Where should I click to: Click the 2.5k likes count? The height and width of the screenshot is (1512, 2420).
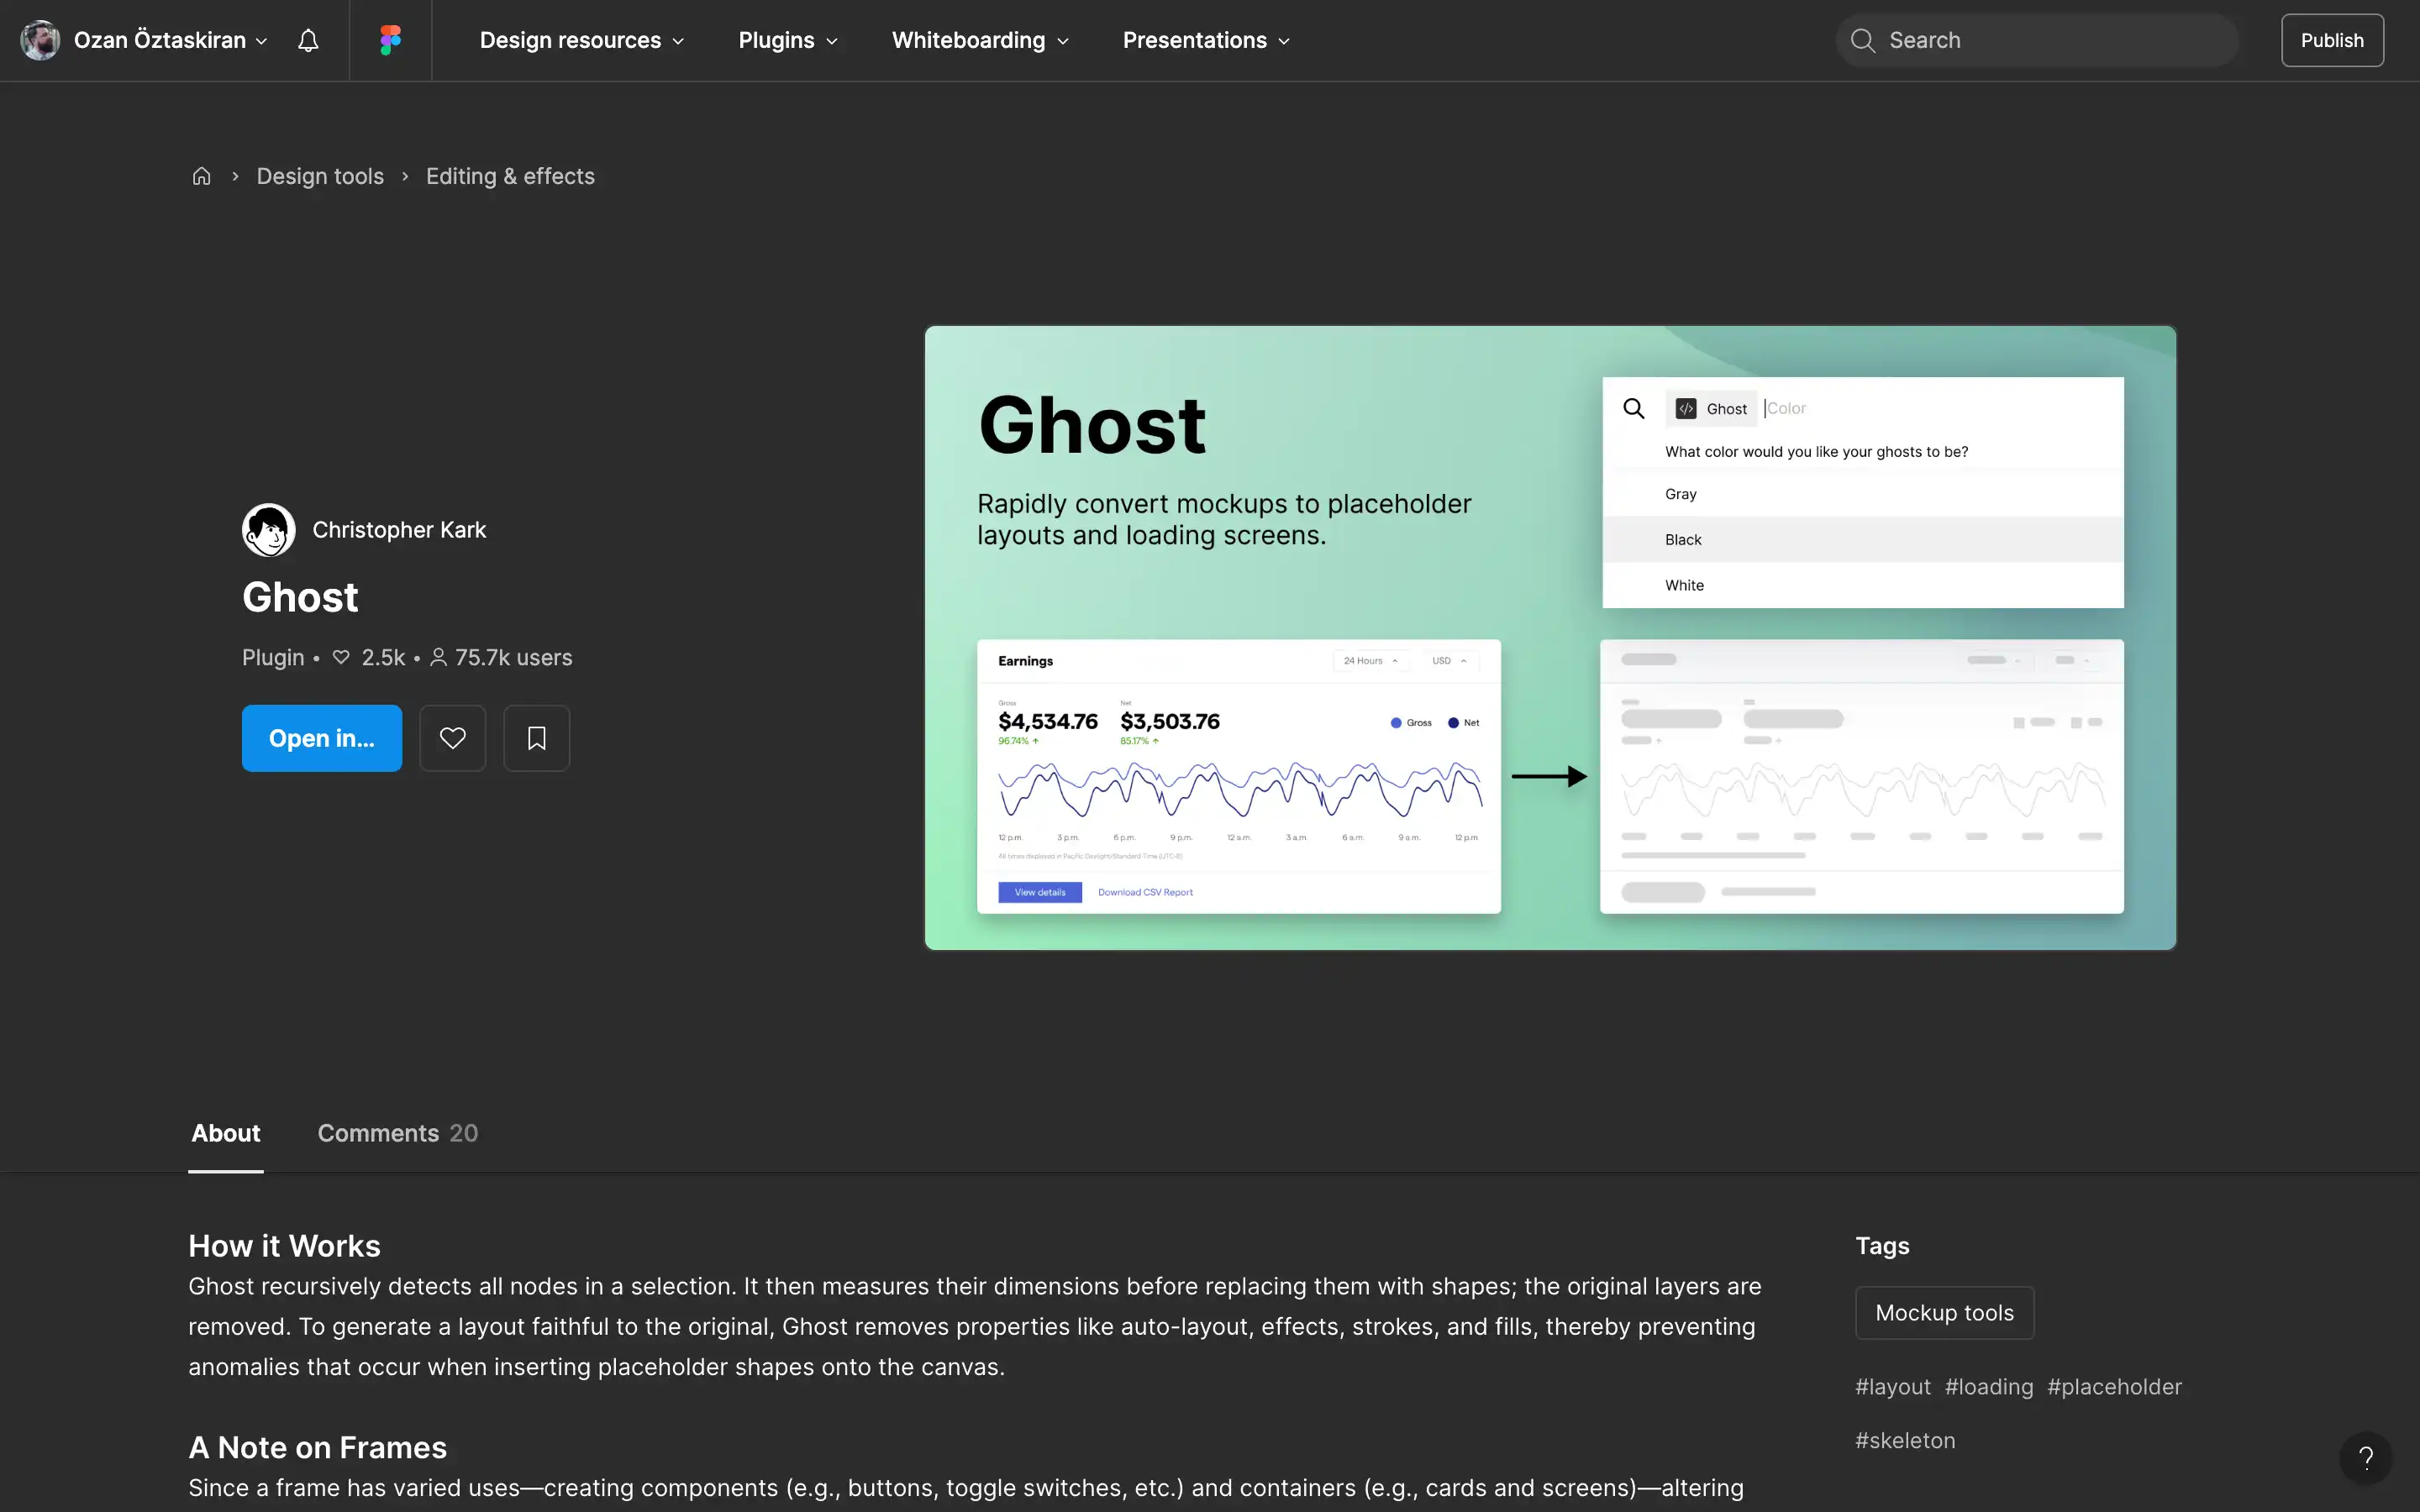point(369,657)
